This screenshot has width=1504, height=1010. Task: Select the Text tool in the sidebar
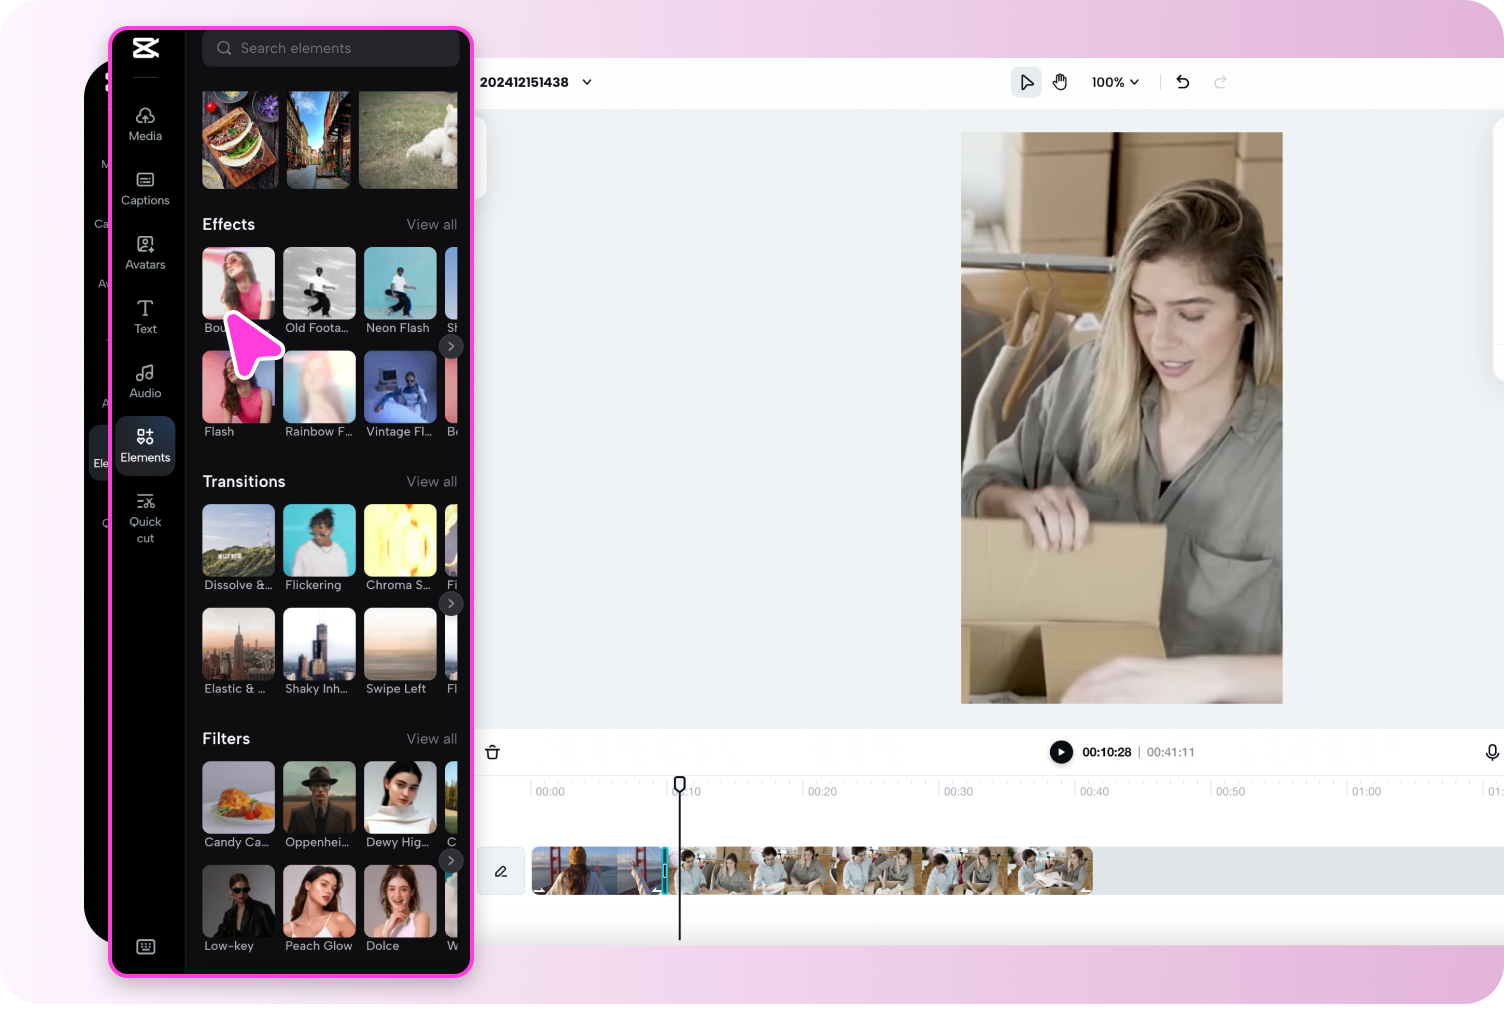point(145,314)
